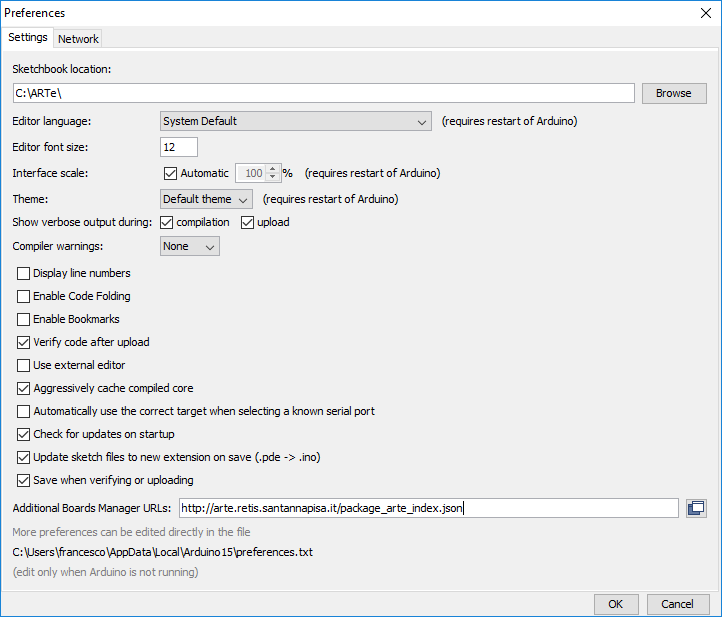
Task: Open the Compiler warnings dropdown
Action: coord(190,246)
